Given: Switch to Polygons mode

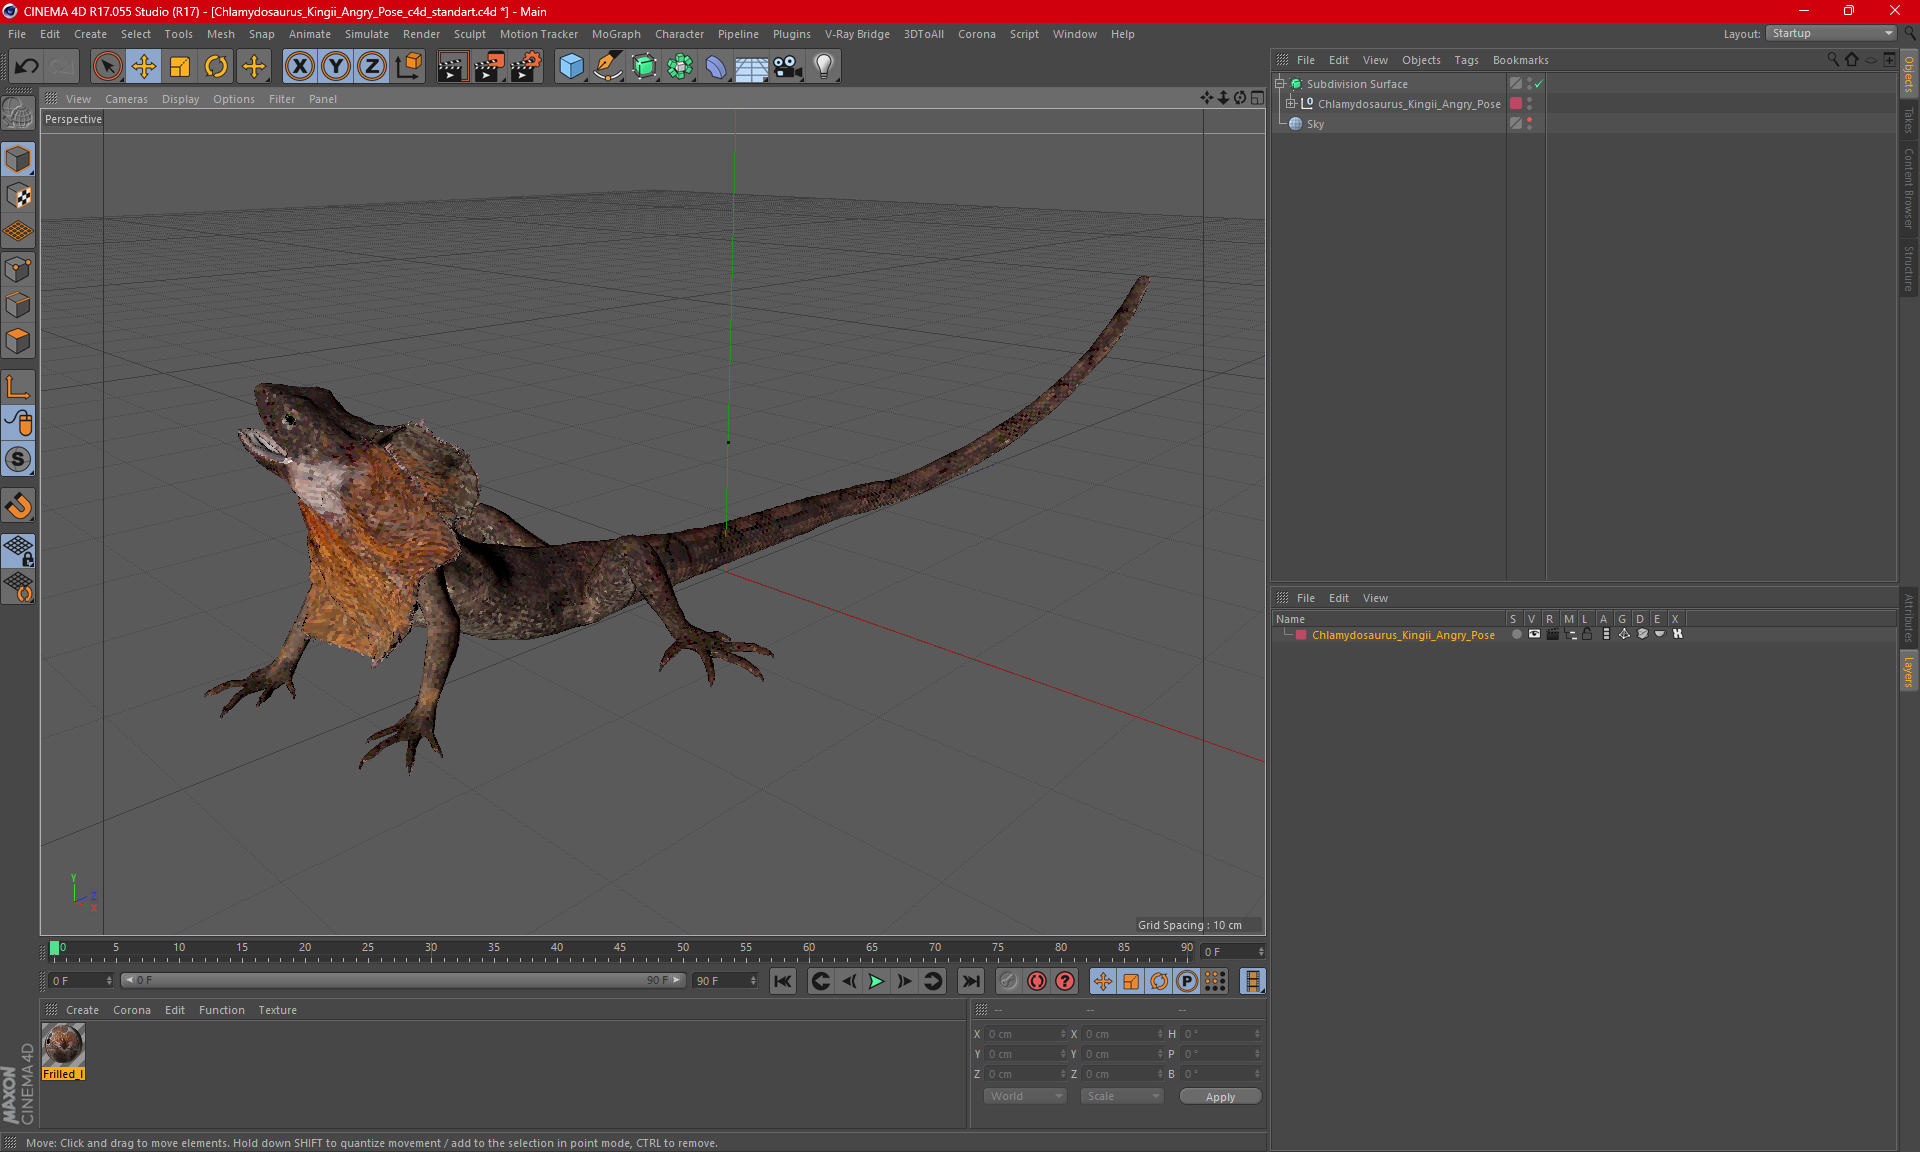Looking at the screenshot, I should pyautogui.click(x=18, y=341).
